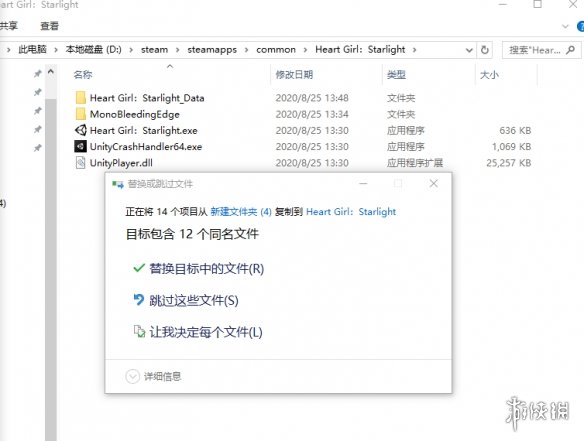Click the help question mark icon
584x441 pixels.
[580, 26]
